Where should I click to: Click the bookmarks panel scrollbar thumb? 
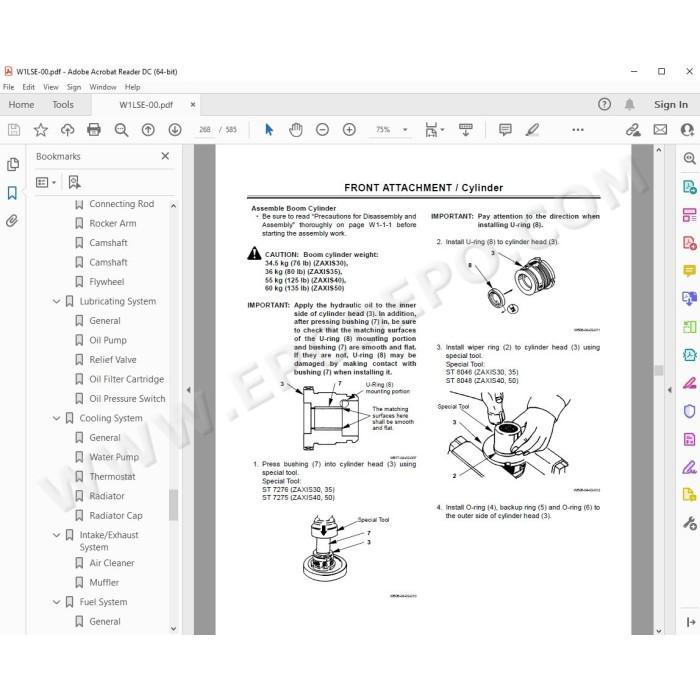coord(173,505)
